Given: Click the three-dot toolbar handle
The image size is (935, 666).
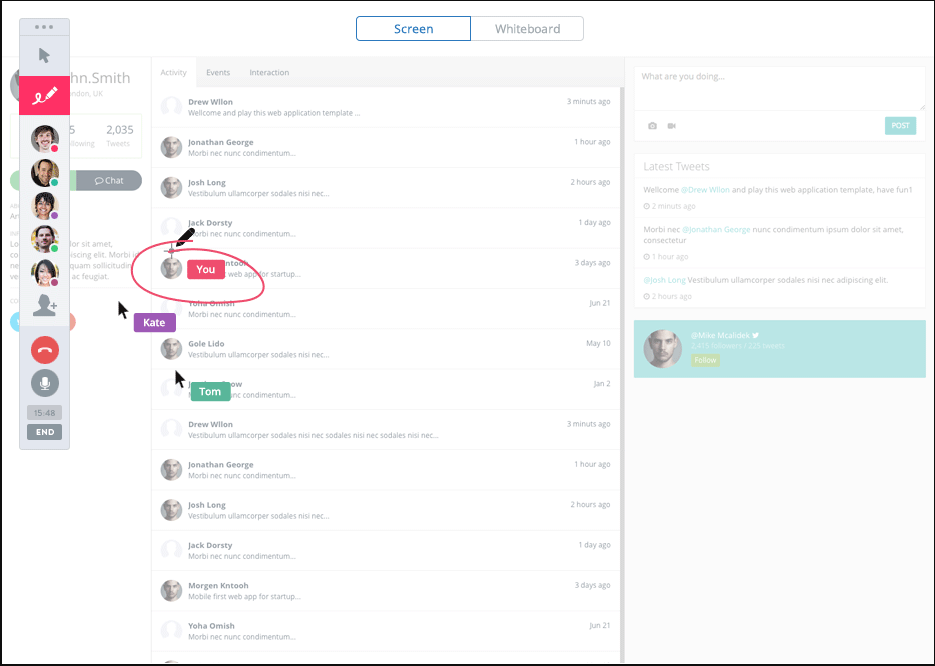Looking at the screenshot, I should [x=44, y=27].
